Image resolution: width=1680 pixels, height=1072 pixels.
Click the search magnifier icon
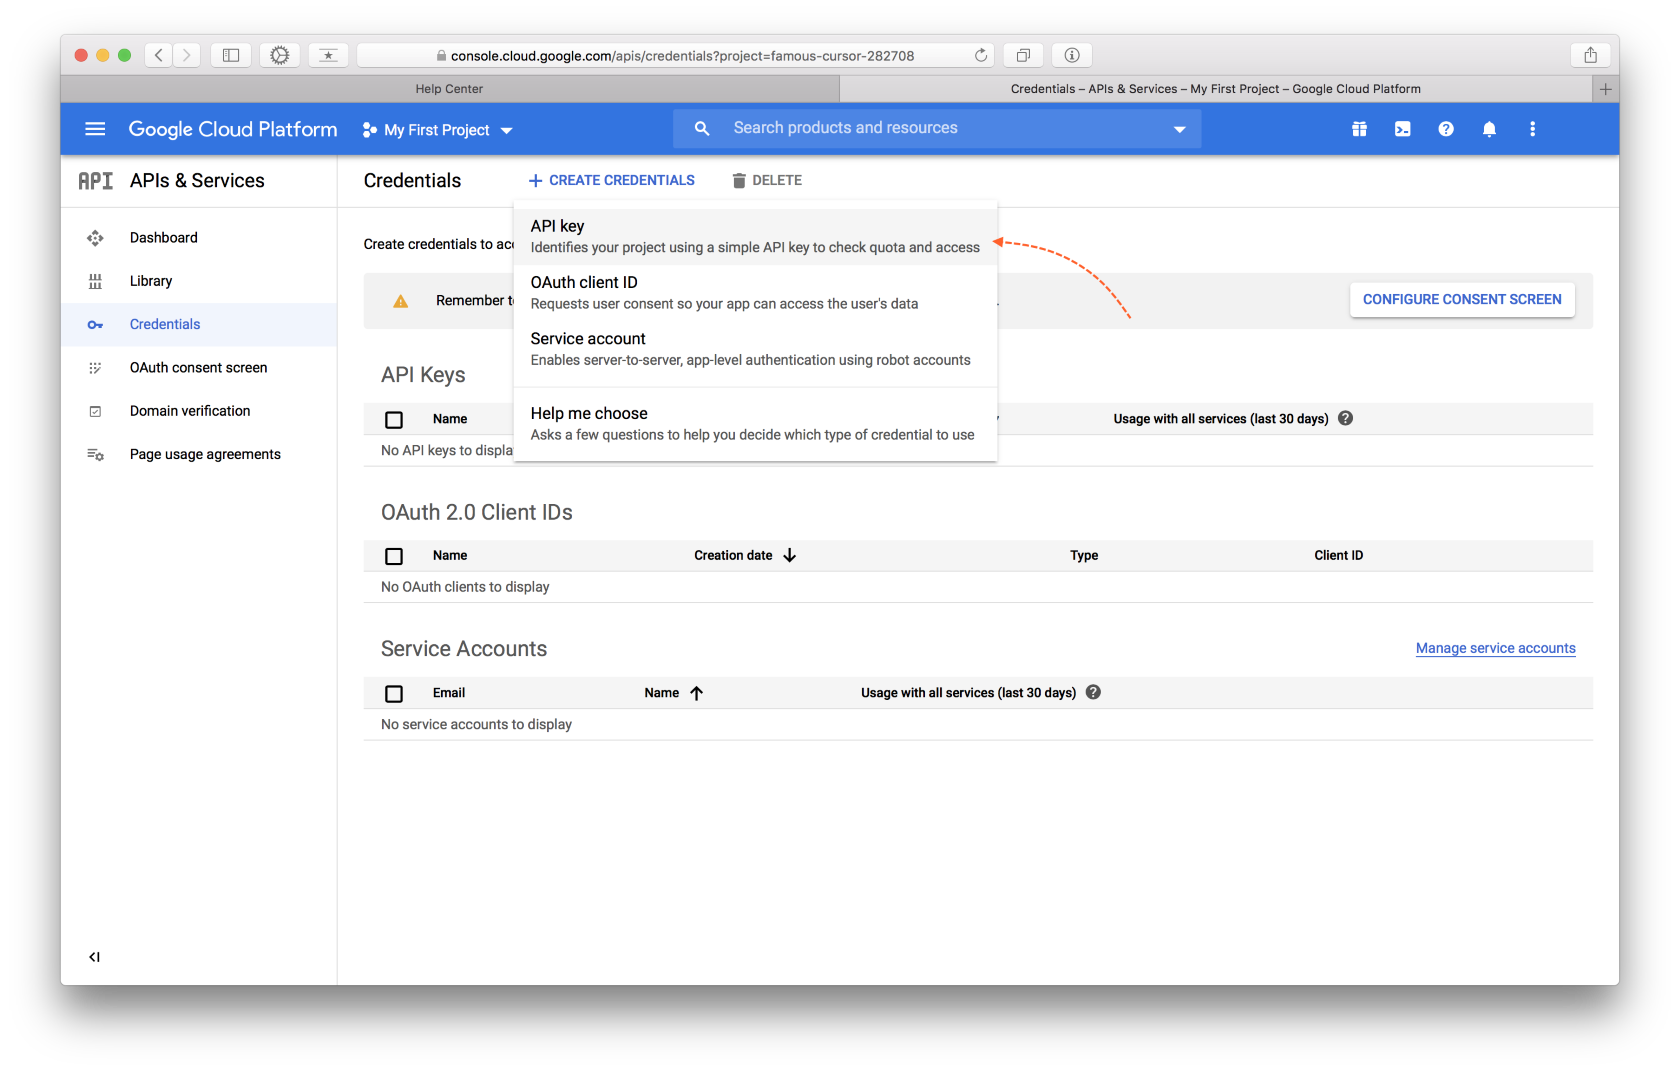pos(702,129)
